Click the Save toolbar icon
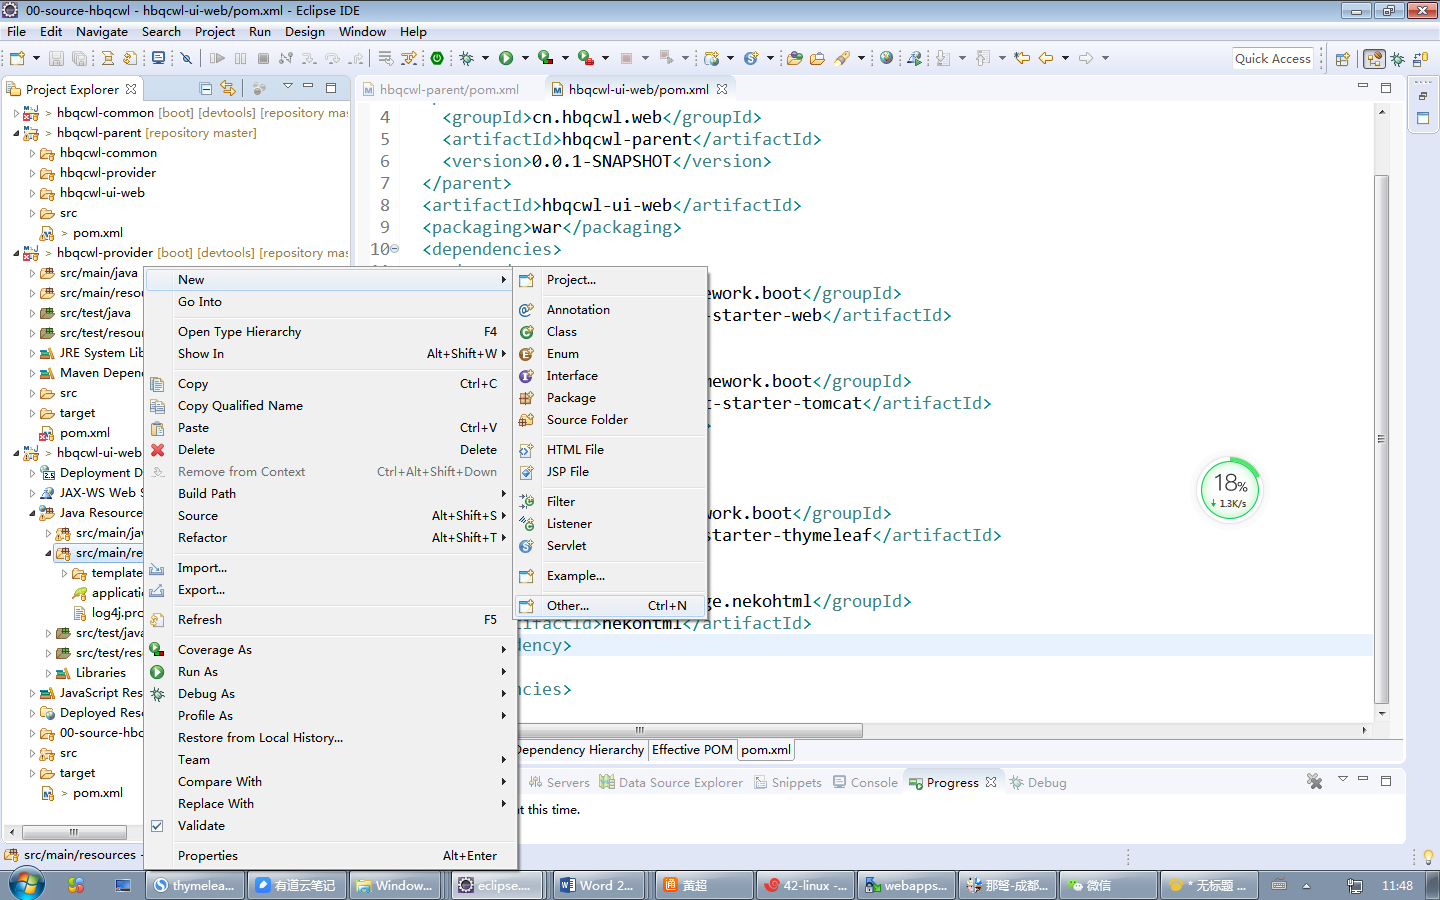The height and width of the screenshot is (900, 1440). point(56,58)
